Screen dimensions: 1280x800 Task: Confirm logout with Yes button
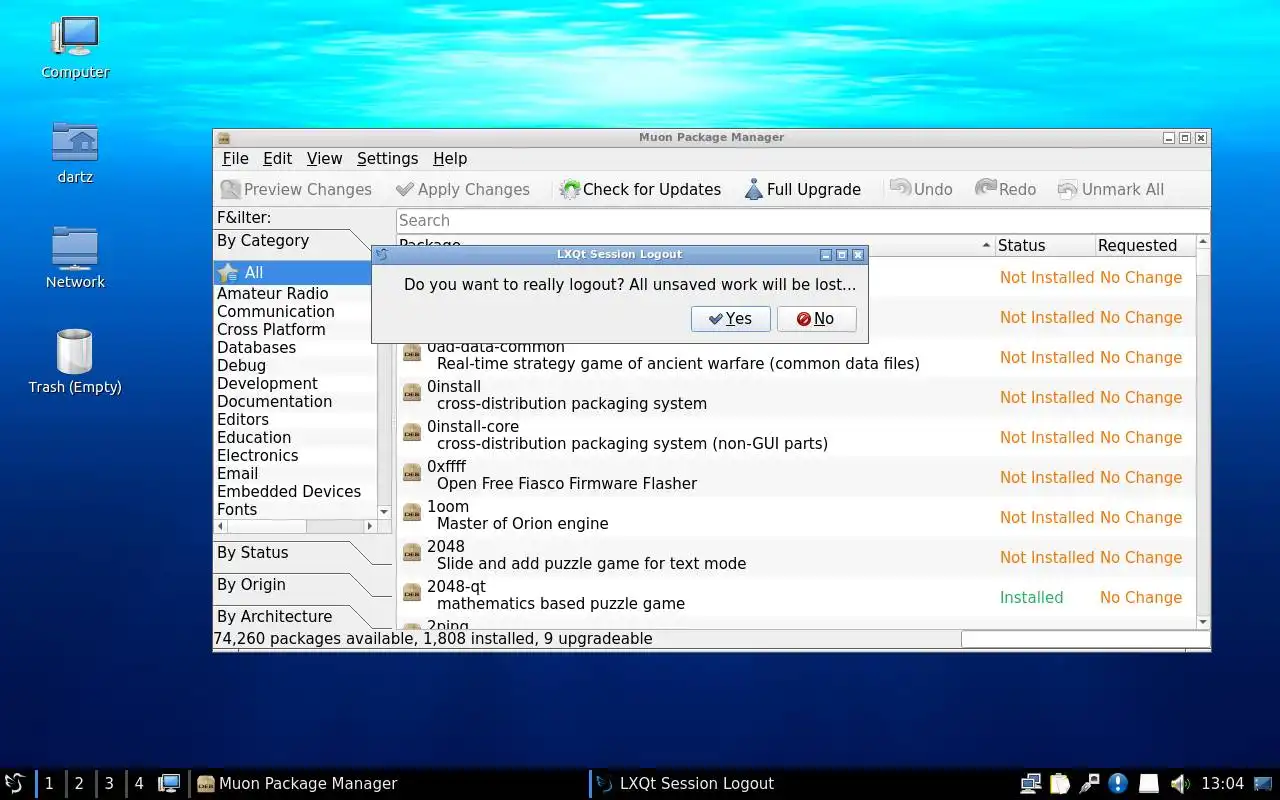tap(730, 319)
